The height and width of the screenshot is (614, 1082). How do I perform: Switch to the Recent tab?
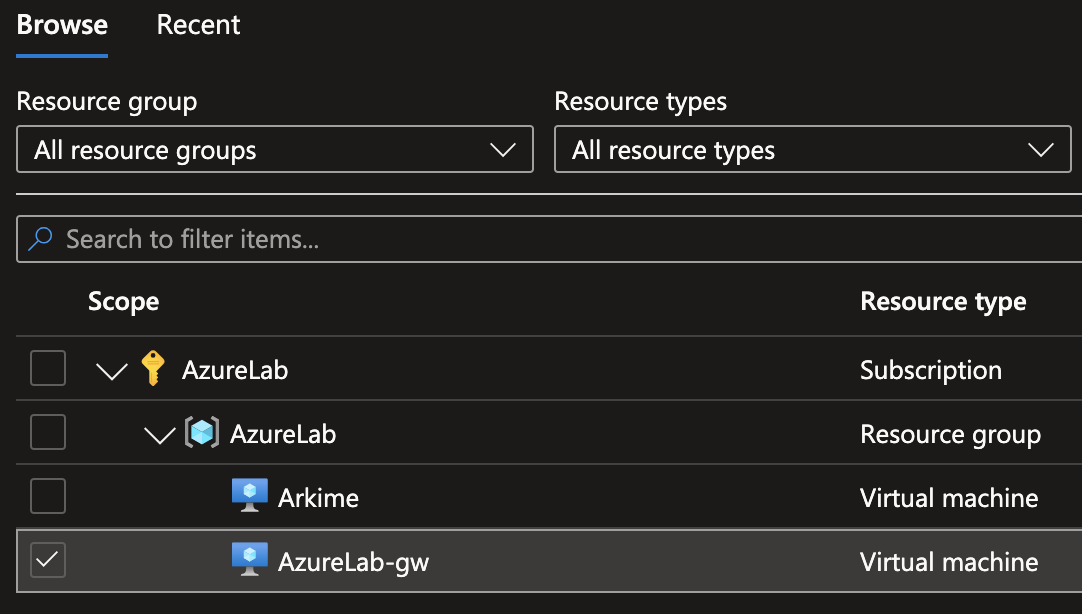(198, 25)
